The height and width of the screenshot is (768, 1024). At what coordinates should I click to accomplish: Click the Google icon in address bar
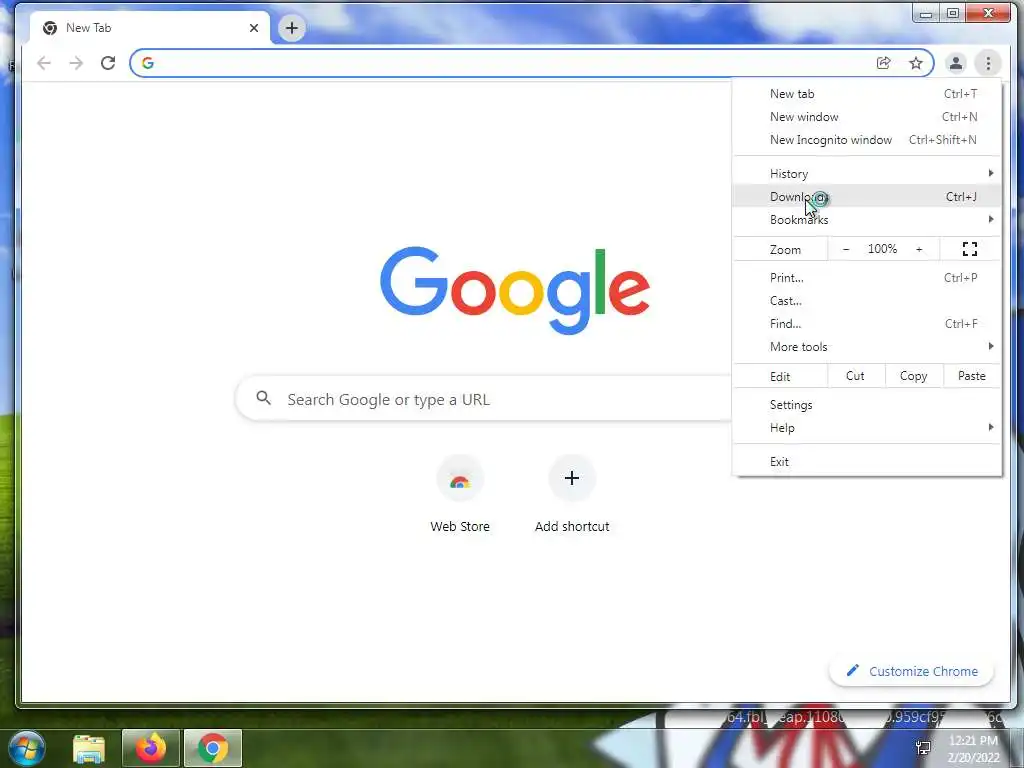coord(148,63)
